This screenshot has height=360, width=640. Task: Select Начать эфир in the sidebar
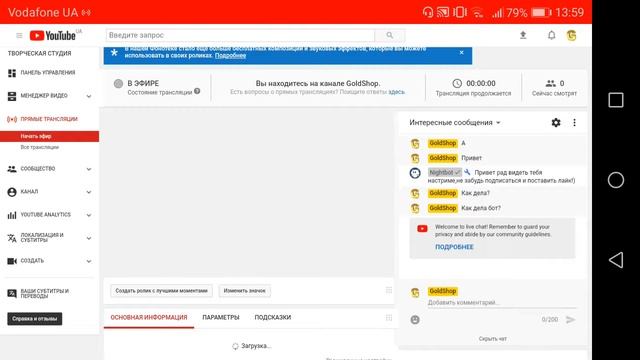[x=49, y=136]
